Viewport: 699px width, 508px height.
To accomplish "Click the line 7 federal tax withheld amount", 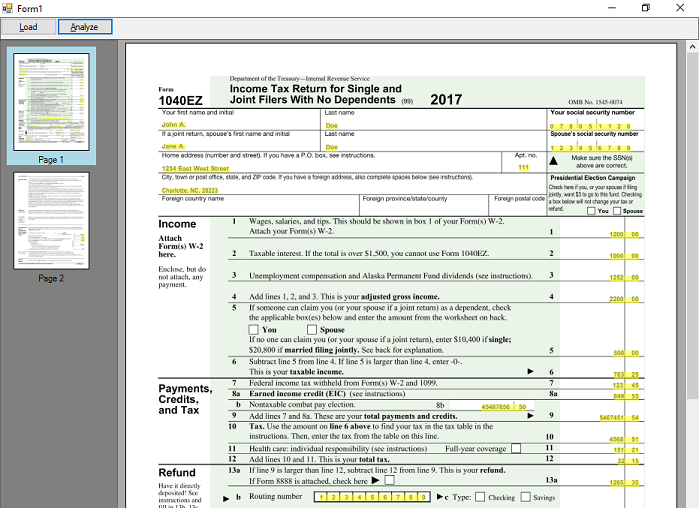I will (626, 385).
